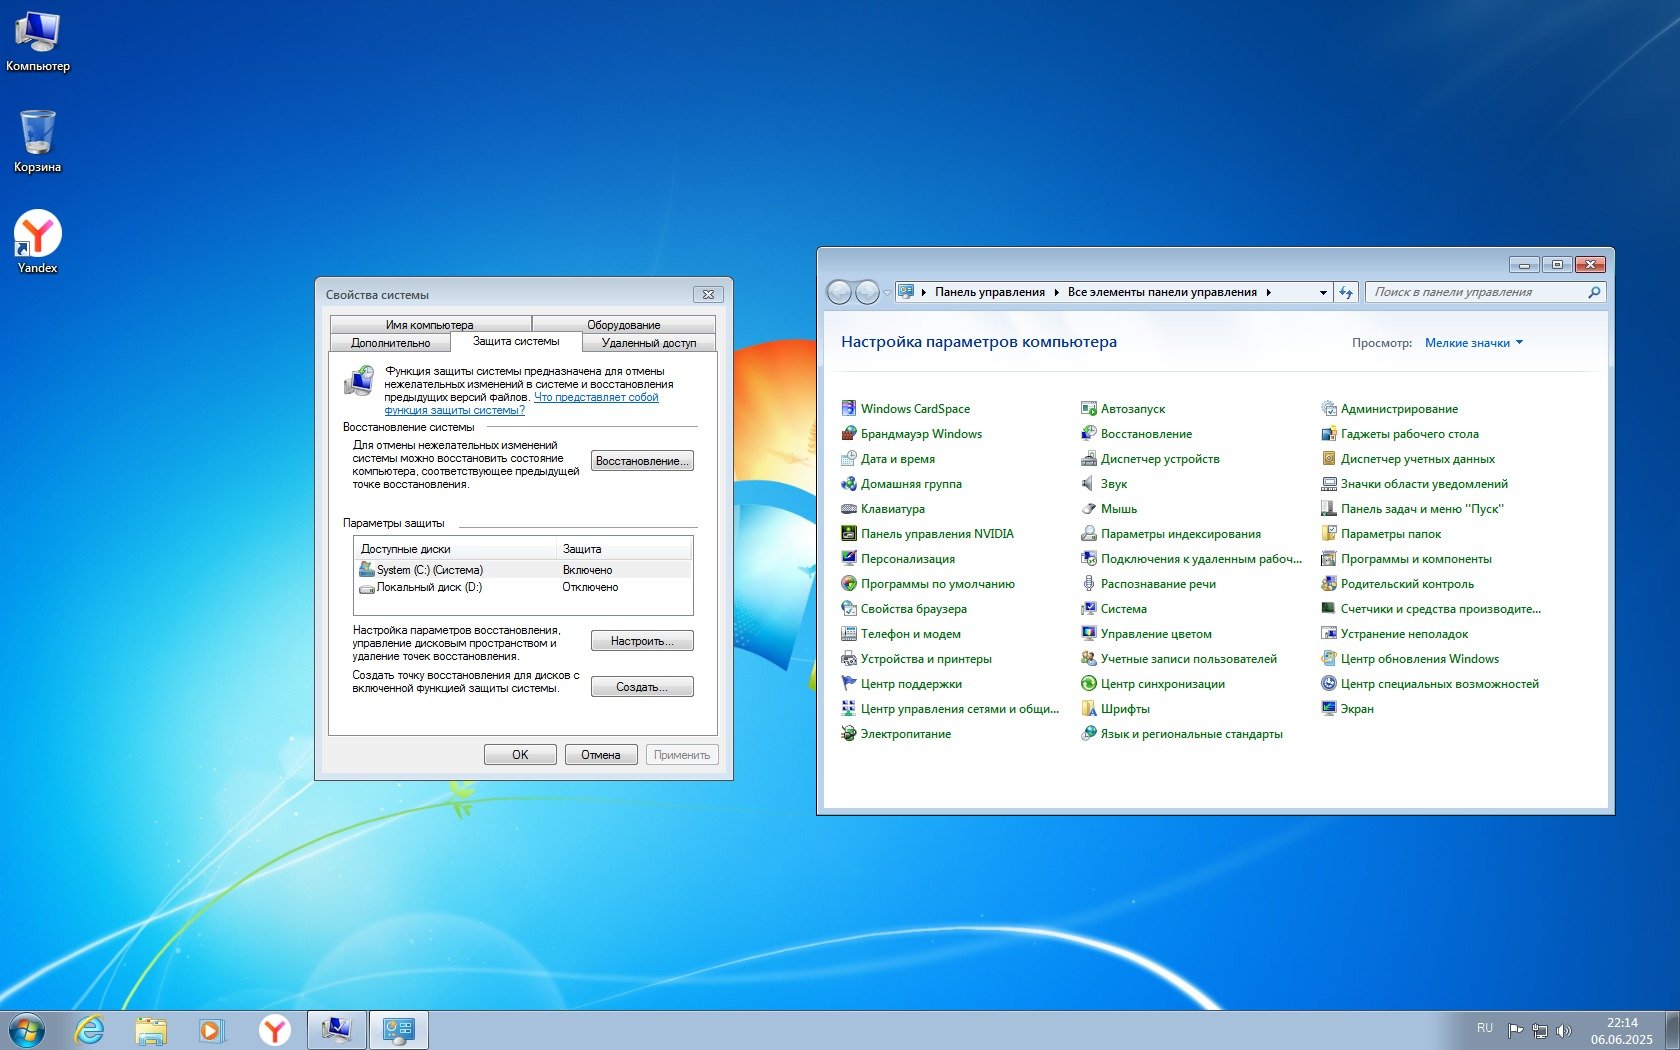The width and height of the screenshot is (1680, 1050).
Task: Select Локальный диск (D:) in drive list
Action: [429, 588]
